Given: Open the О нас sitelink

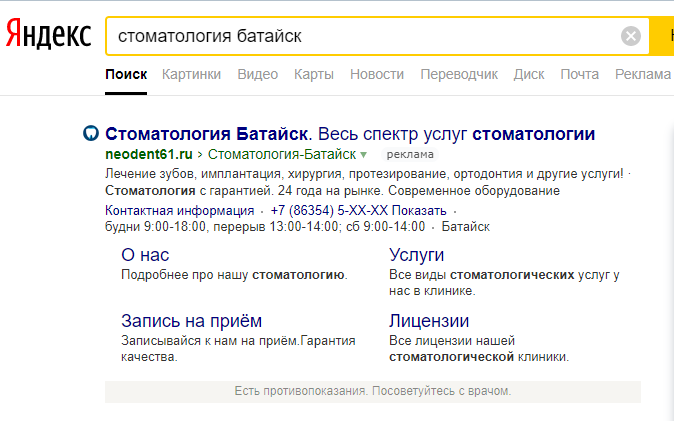Looking at the screenshot, I should [x=145, y=255].
